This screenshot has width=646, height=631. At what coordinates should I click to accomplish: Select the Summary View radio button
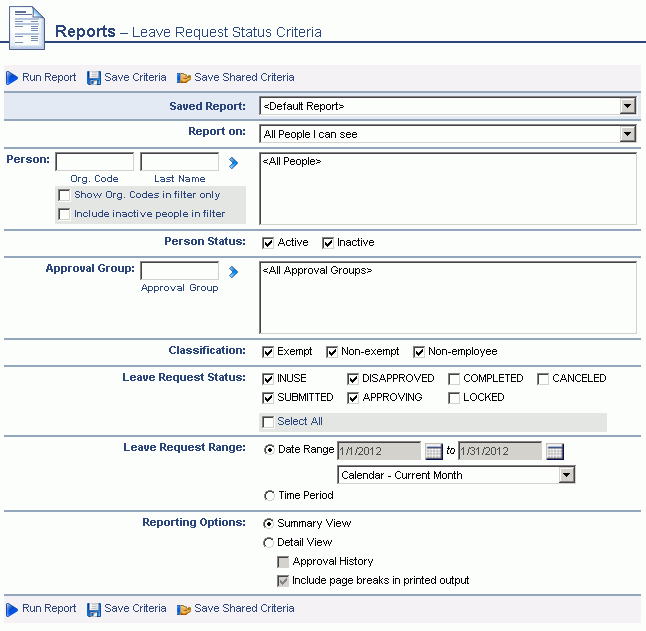pyautogui.click(x=268, y=523)
